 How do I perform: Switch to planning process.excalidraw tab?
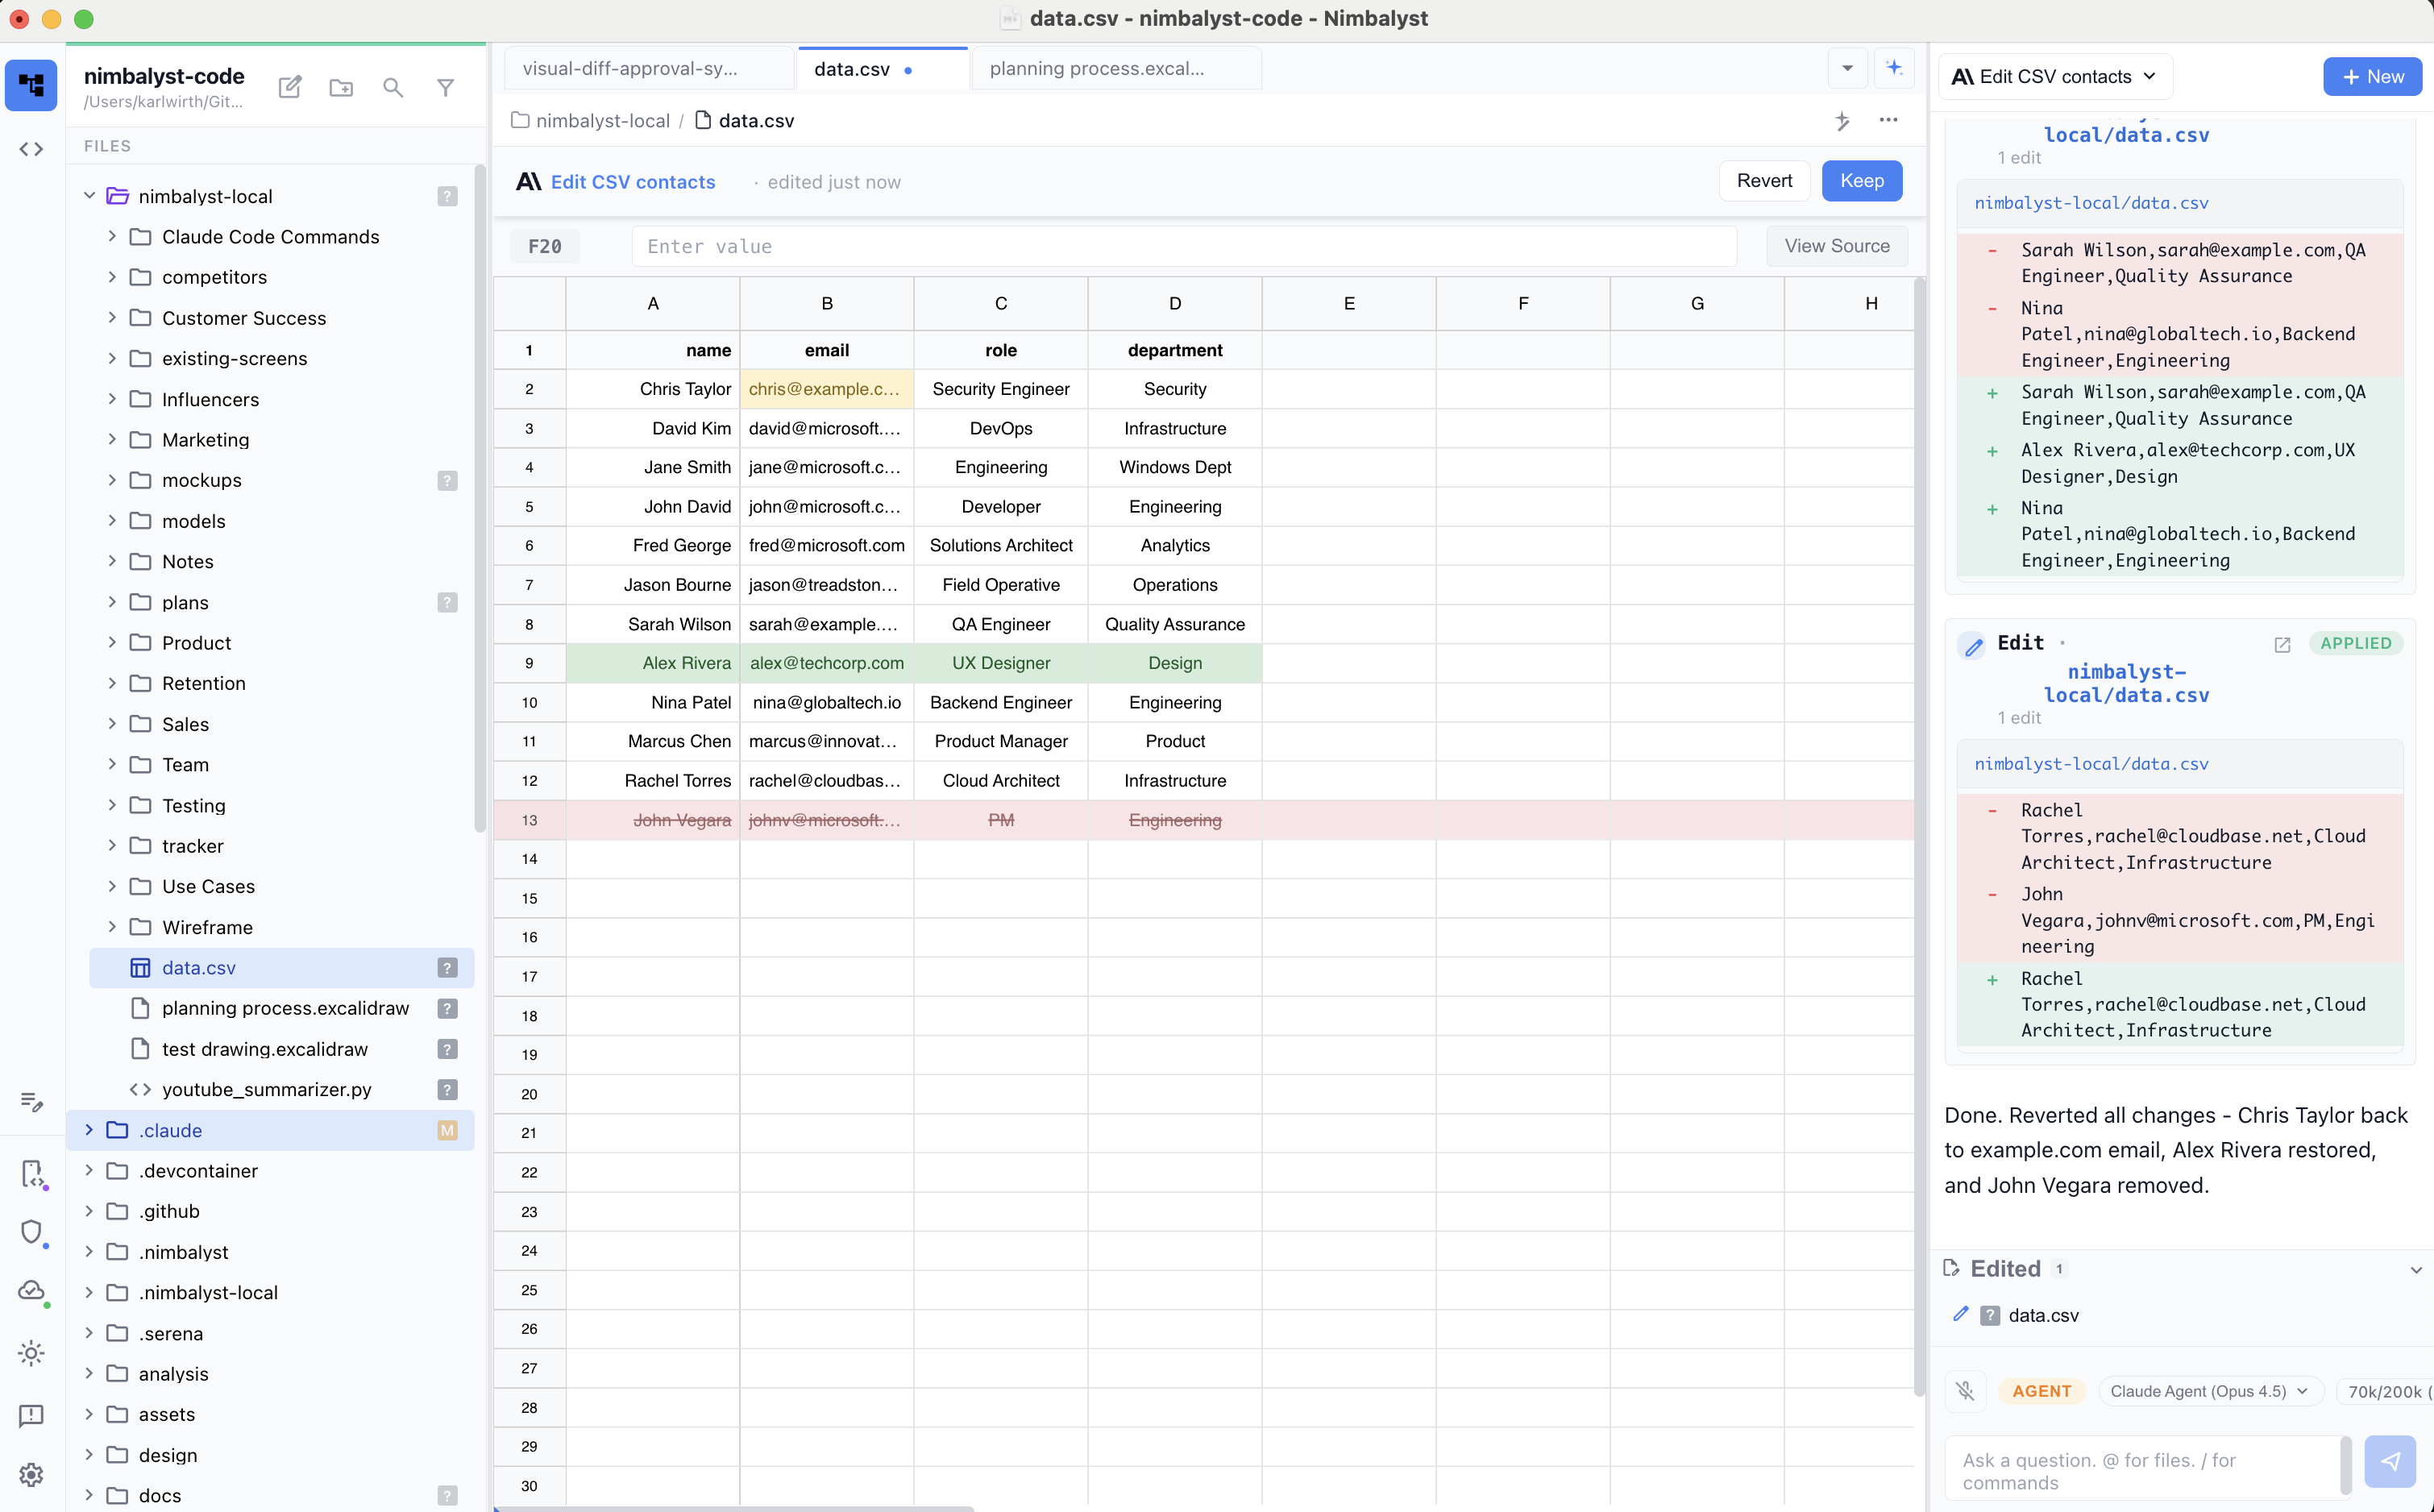point(1097,68)
